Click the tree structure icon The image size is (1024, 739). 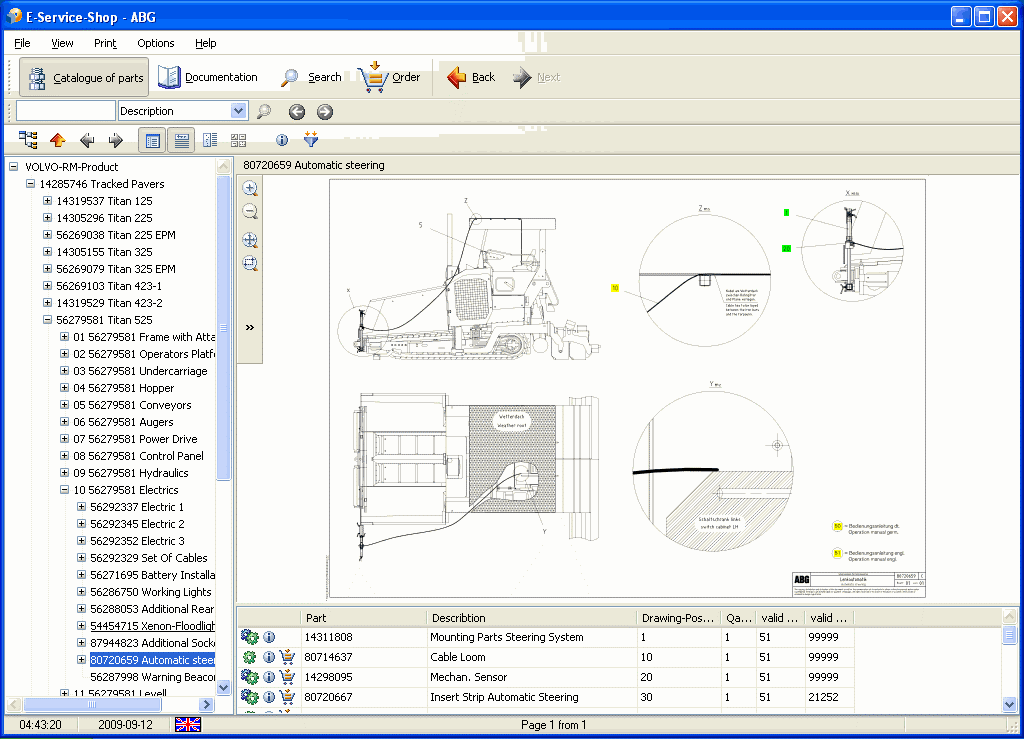click(x=28, y=140)
